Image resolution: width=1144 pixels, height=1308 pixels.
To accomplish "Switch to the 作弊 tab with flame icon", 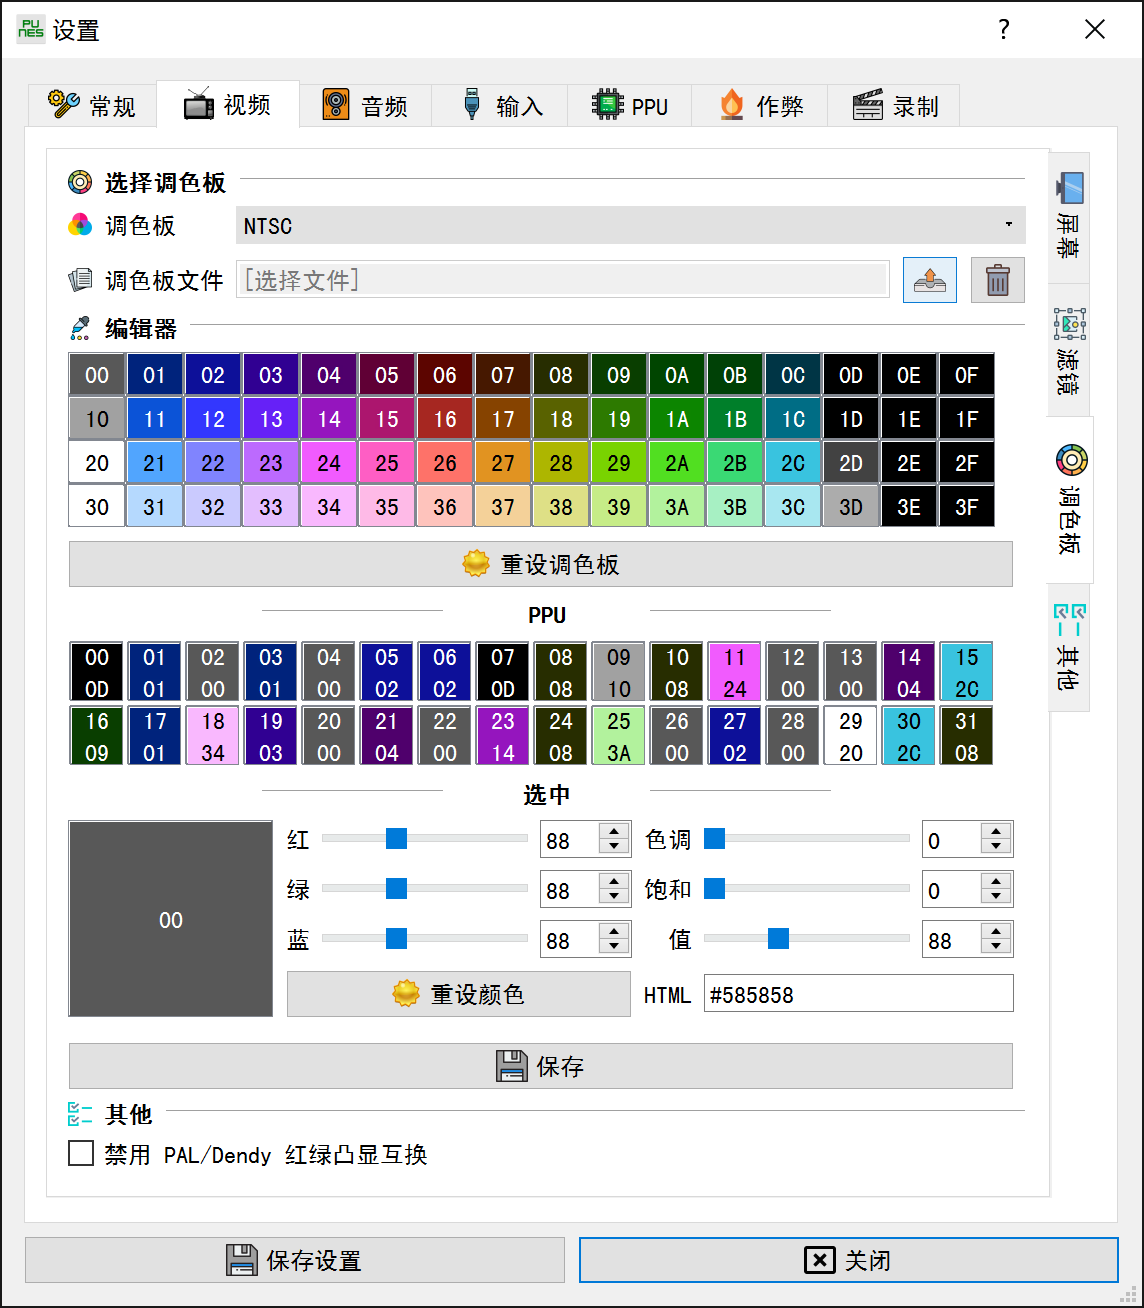I will click(762, 106).
